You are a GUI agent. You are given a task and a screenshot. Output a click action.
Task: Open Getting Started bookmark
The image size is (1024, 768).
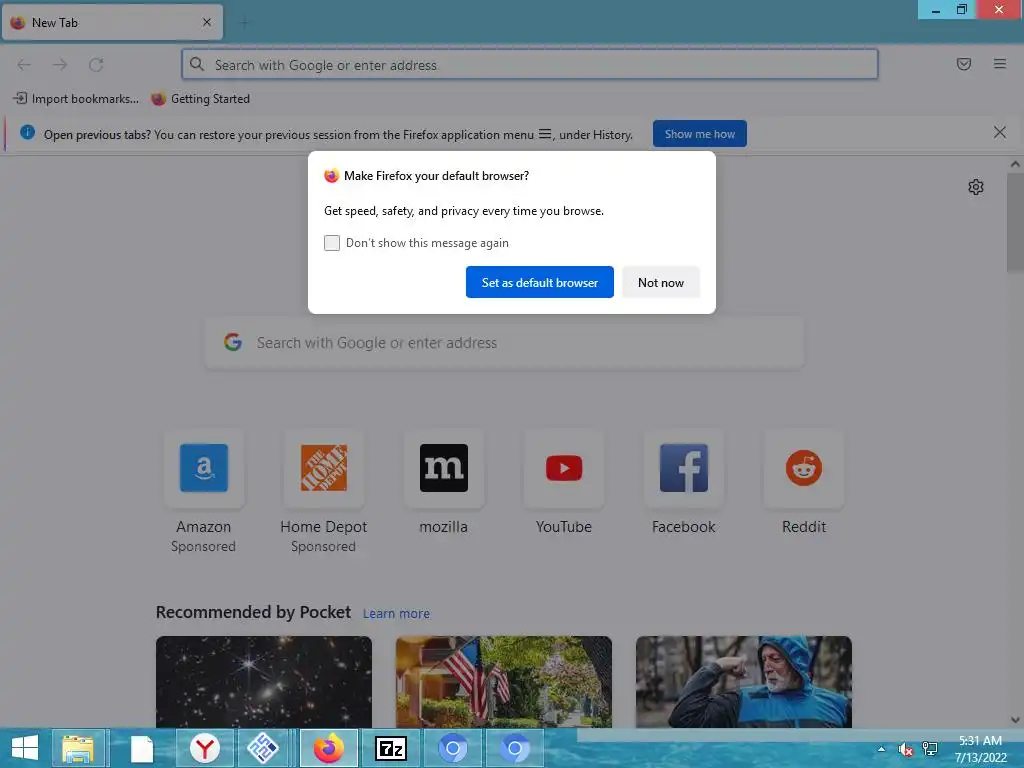tap(200, 99)
